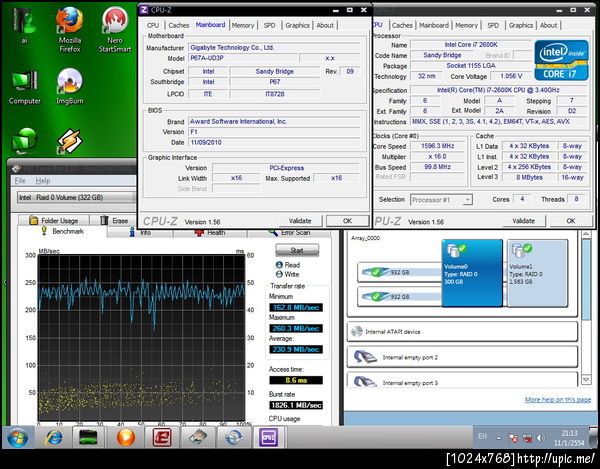The width and height of the screenshot is (600, 469).
Task: Select the Write radio button in HD Tune
Action: point(279,274)
